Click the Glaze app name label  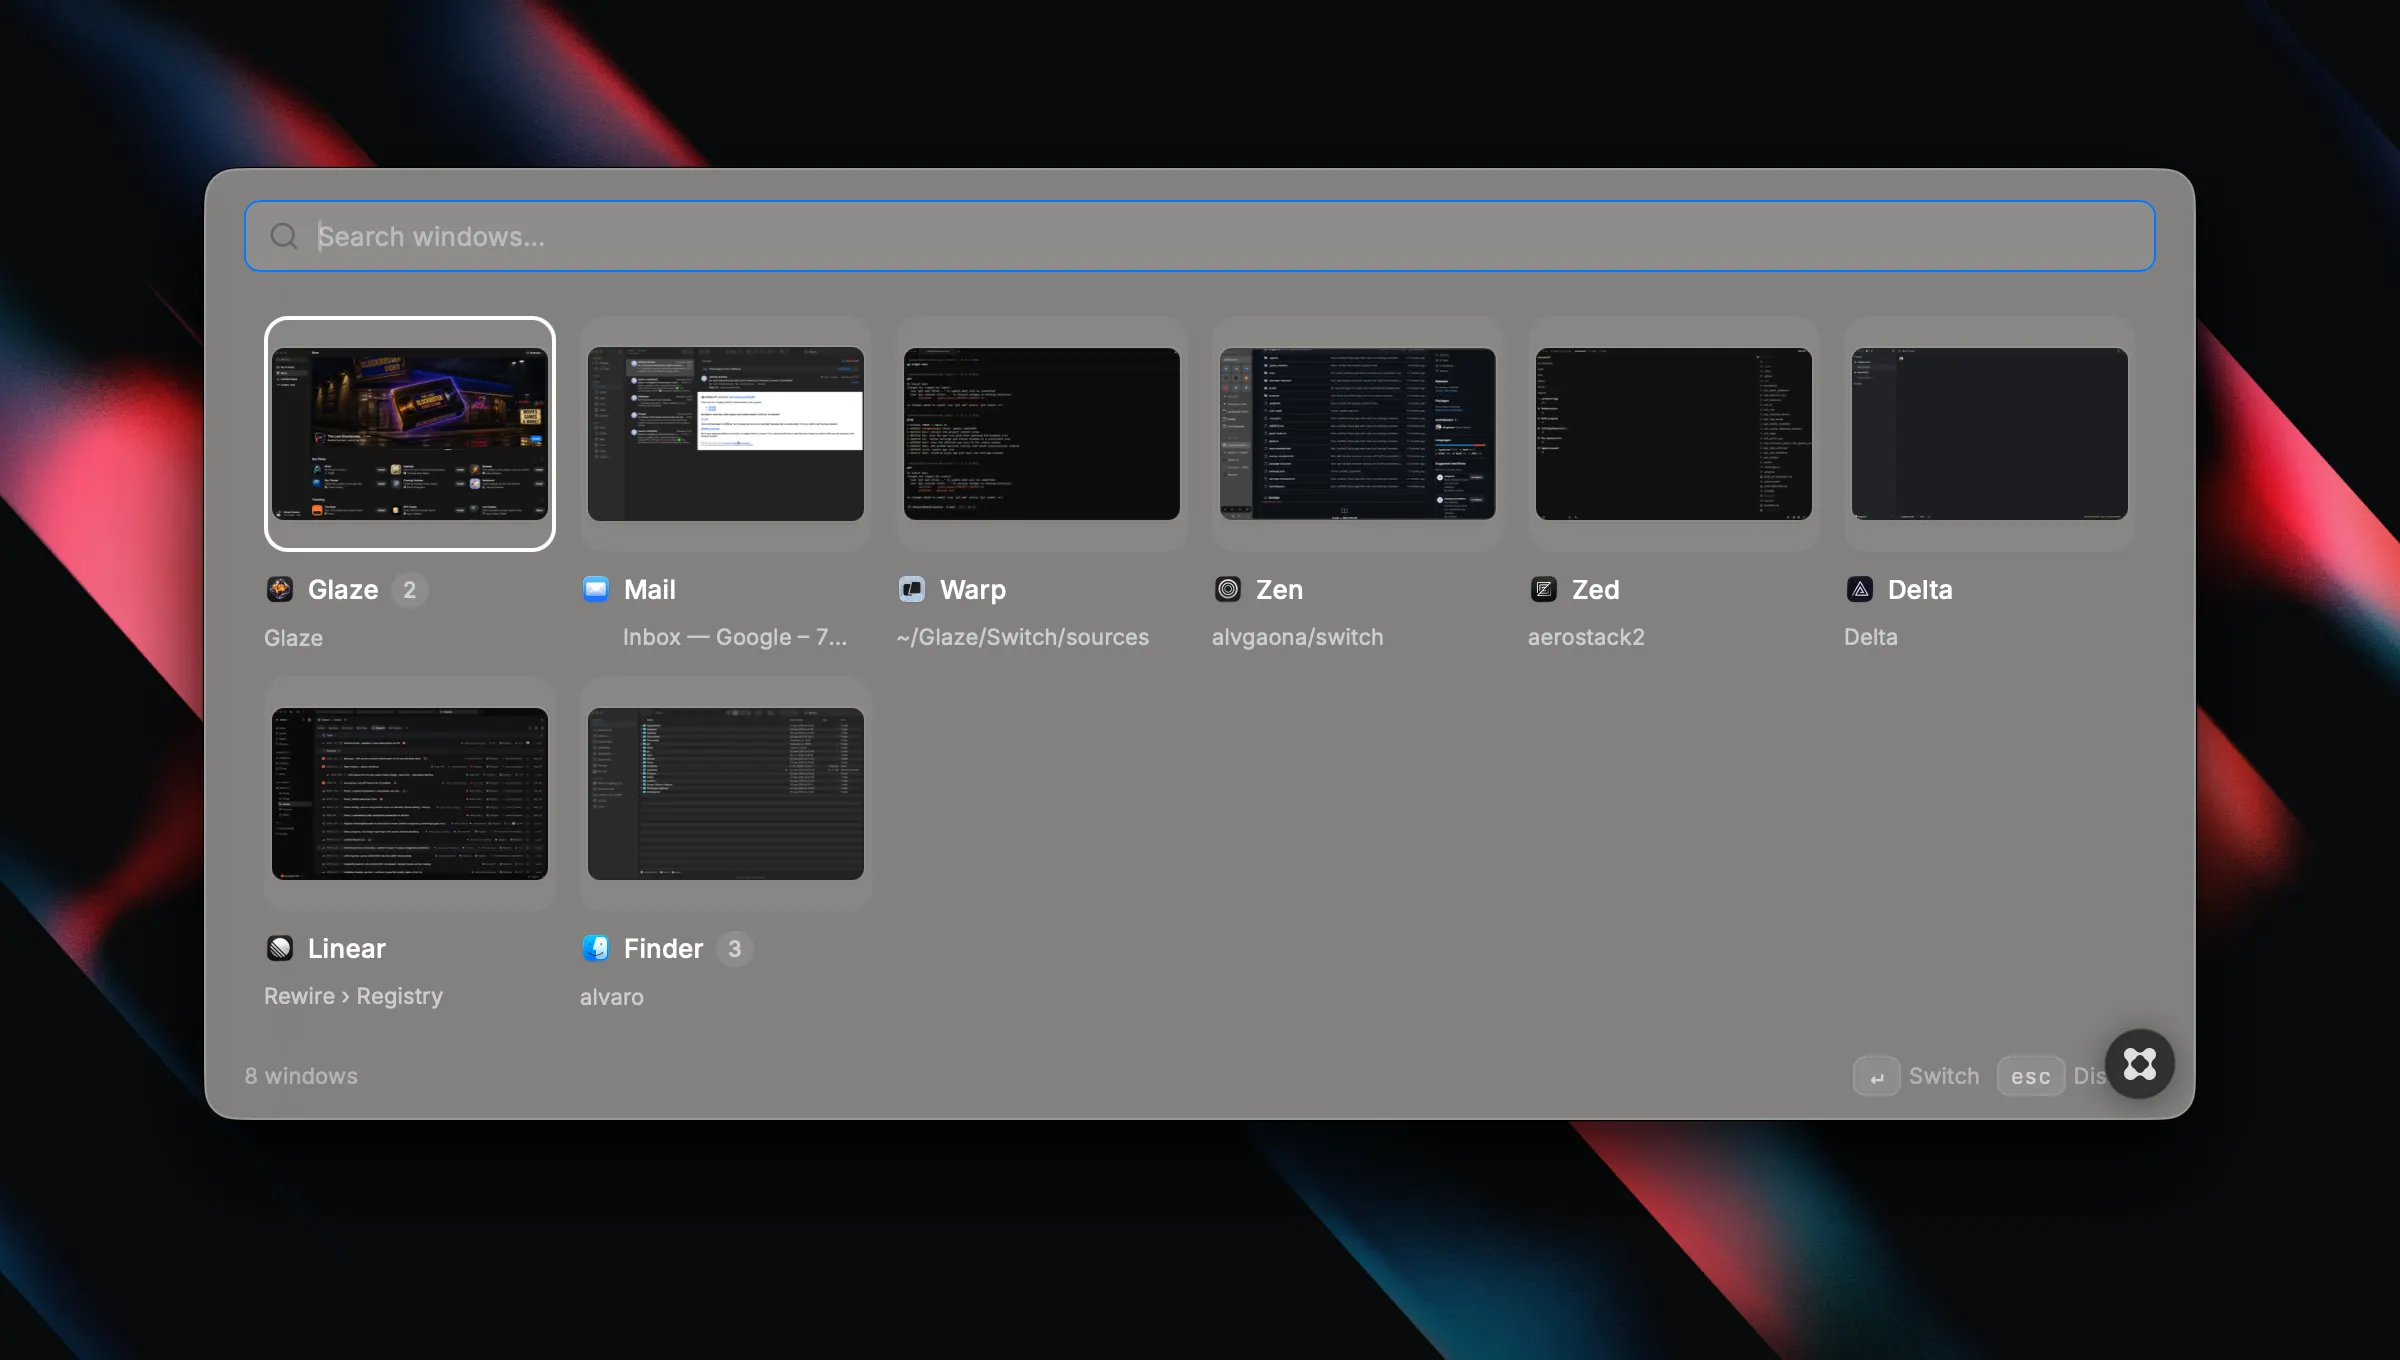[x=343, y=590]
